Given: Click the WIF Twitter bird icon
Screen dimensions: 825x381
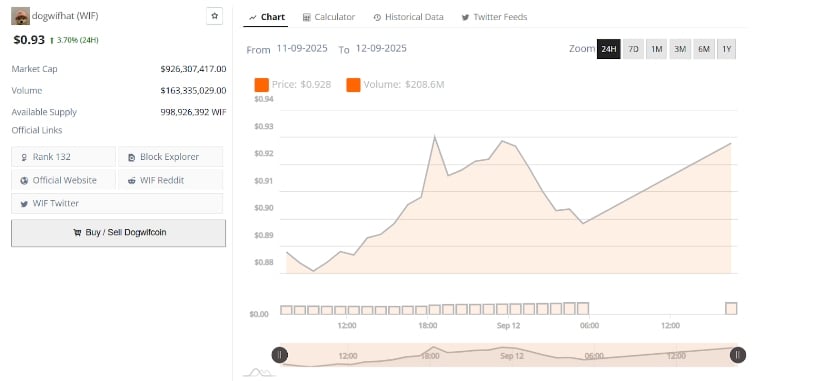Looking at the screenshot, I should [x=24, y=204].
